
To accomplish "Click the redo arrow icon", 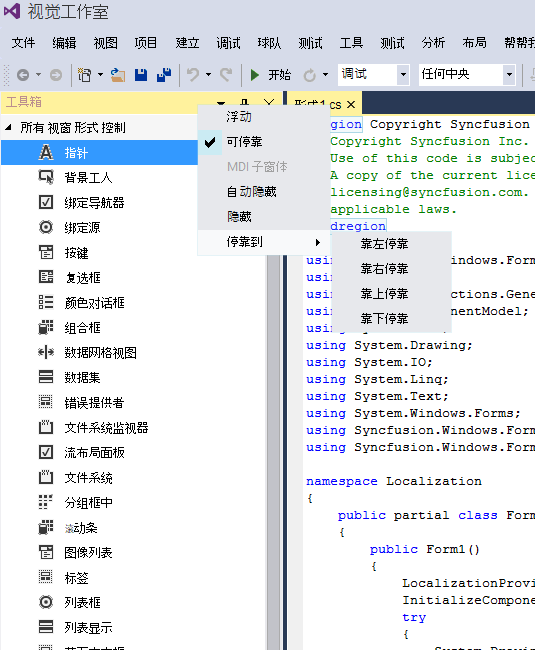I will coord(226,75).
